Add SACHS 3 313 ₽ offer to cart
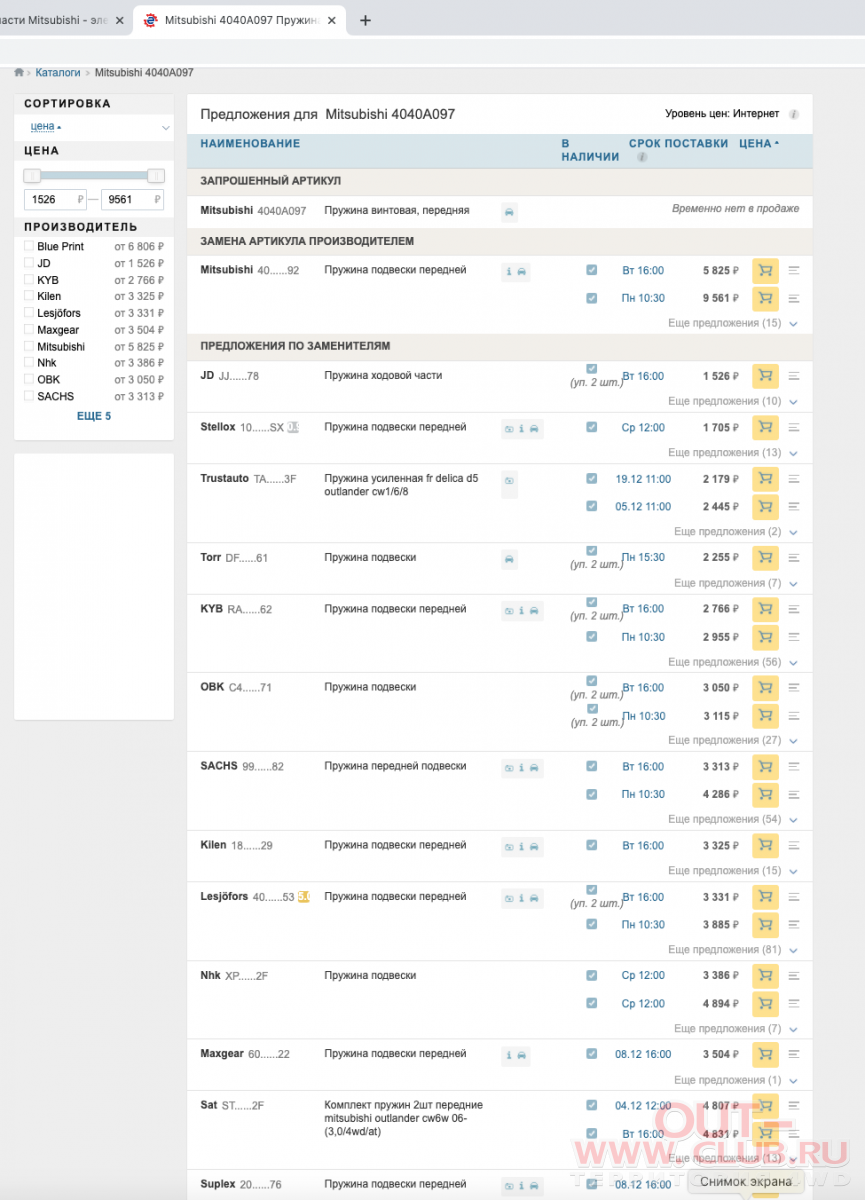 (x=765, y=766)
